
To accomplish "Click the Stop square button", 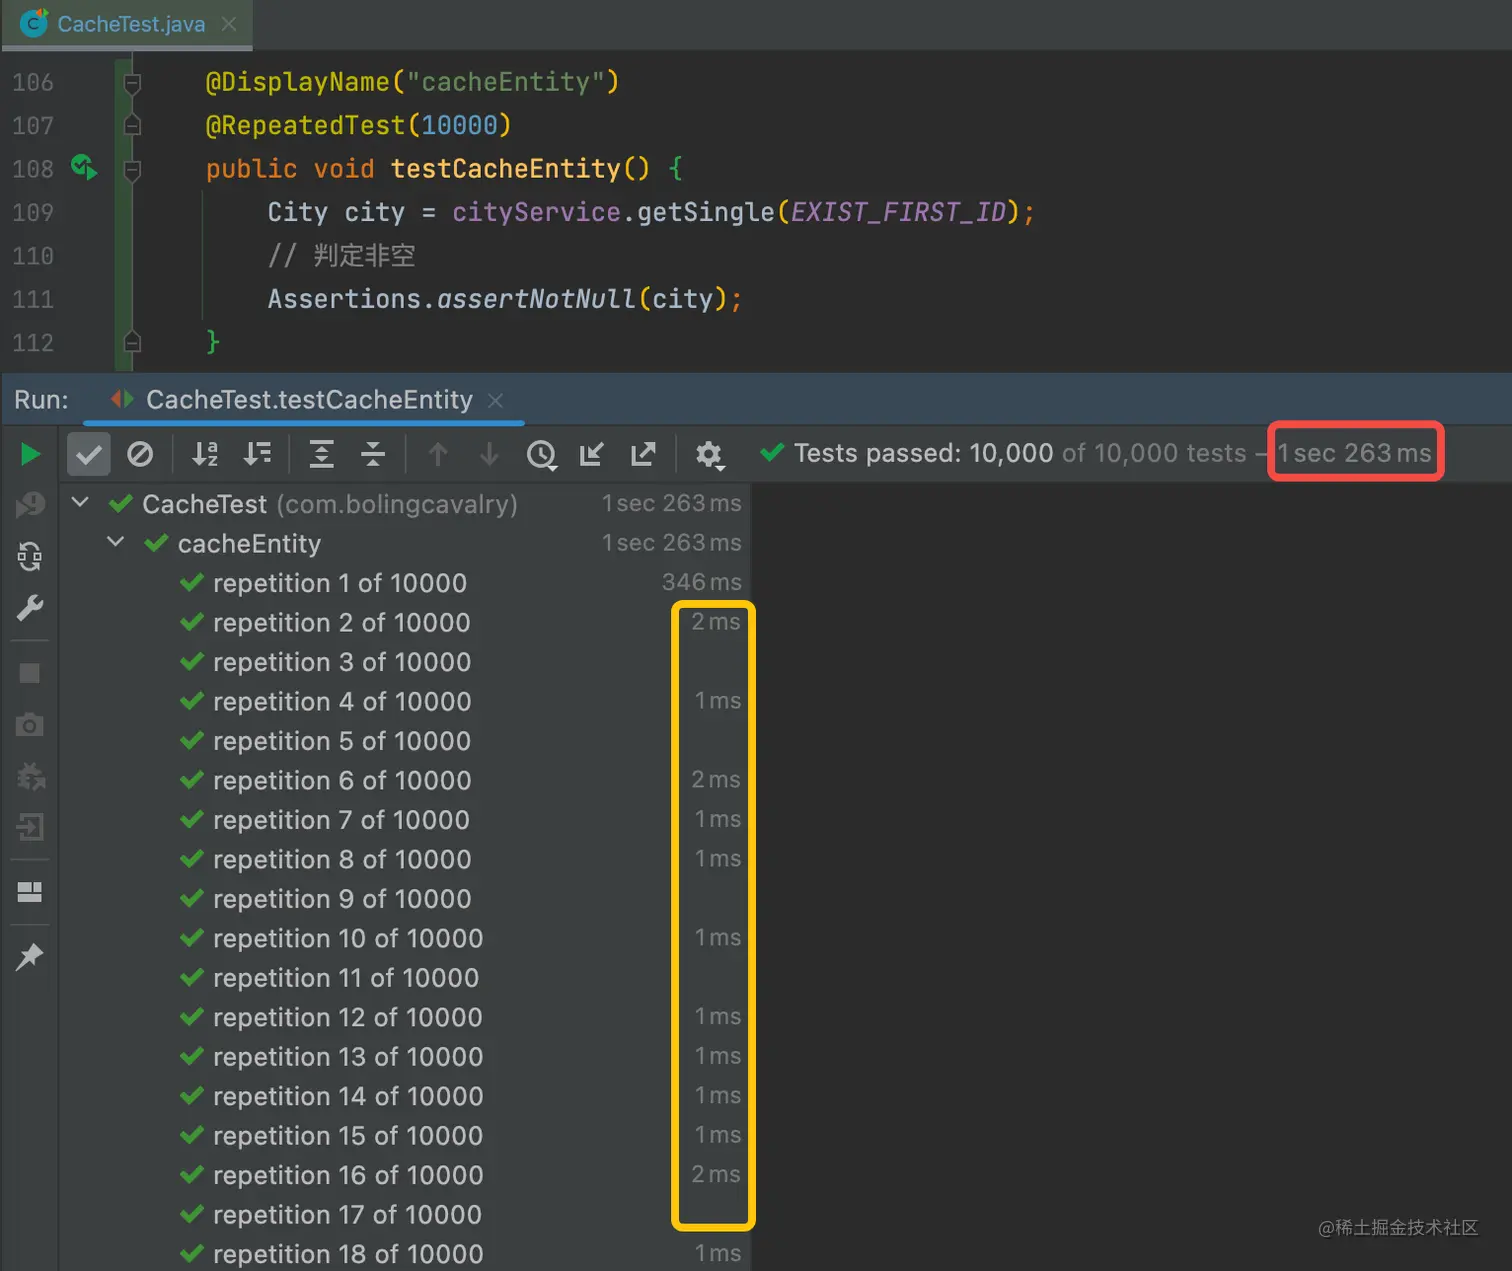I will coord(30,673).
